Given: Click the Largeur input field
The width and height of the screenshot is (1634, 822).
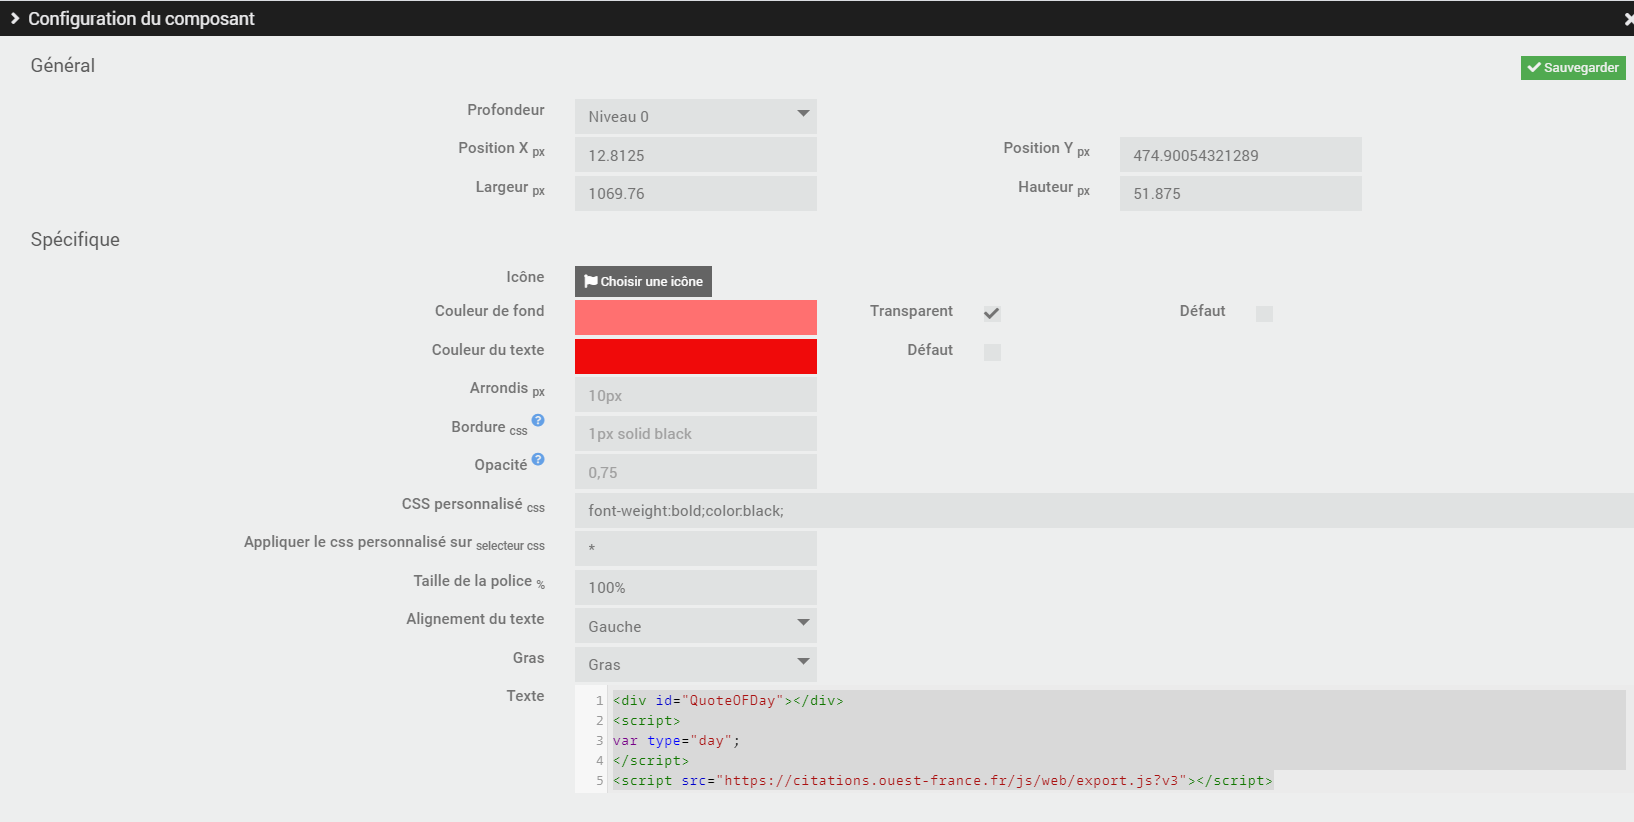Looking at the screenshot, I should point(696,193).
